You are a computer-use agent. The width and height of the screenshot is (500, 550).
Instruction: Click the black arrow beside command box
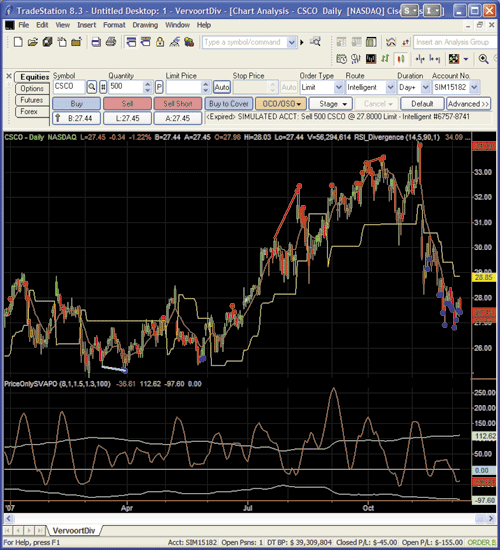click(302, 43)
